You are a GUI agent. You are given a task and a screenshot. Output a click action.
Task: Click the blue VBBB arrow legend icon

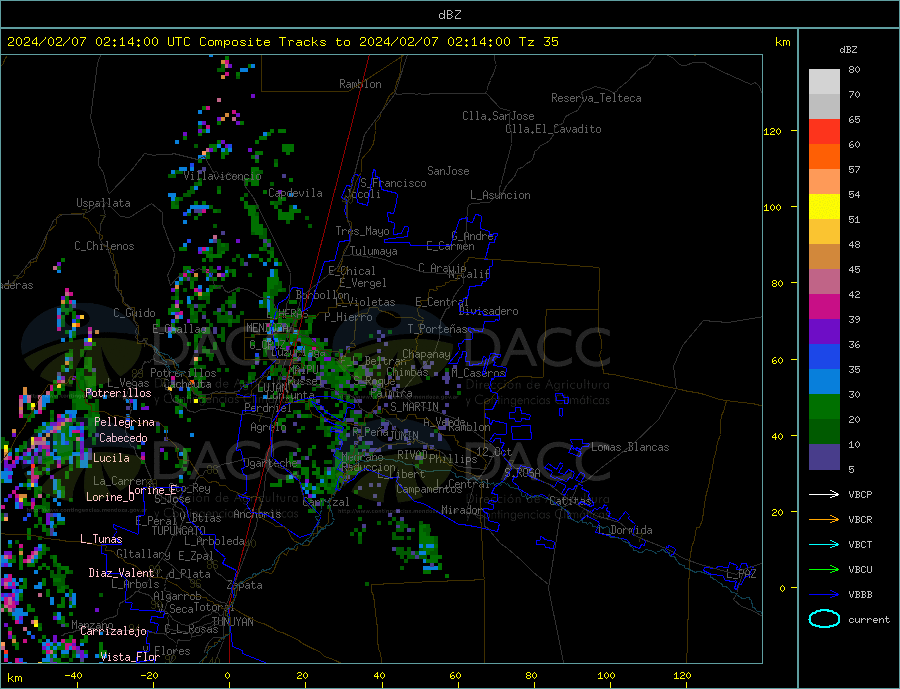pyautogui.click(x=824, y=595)
